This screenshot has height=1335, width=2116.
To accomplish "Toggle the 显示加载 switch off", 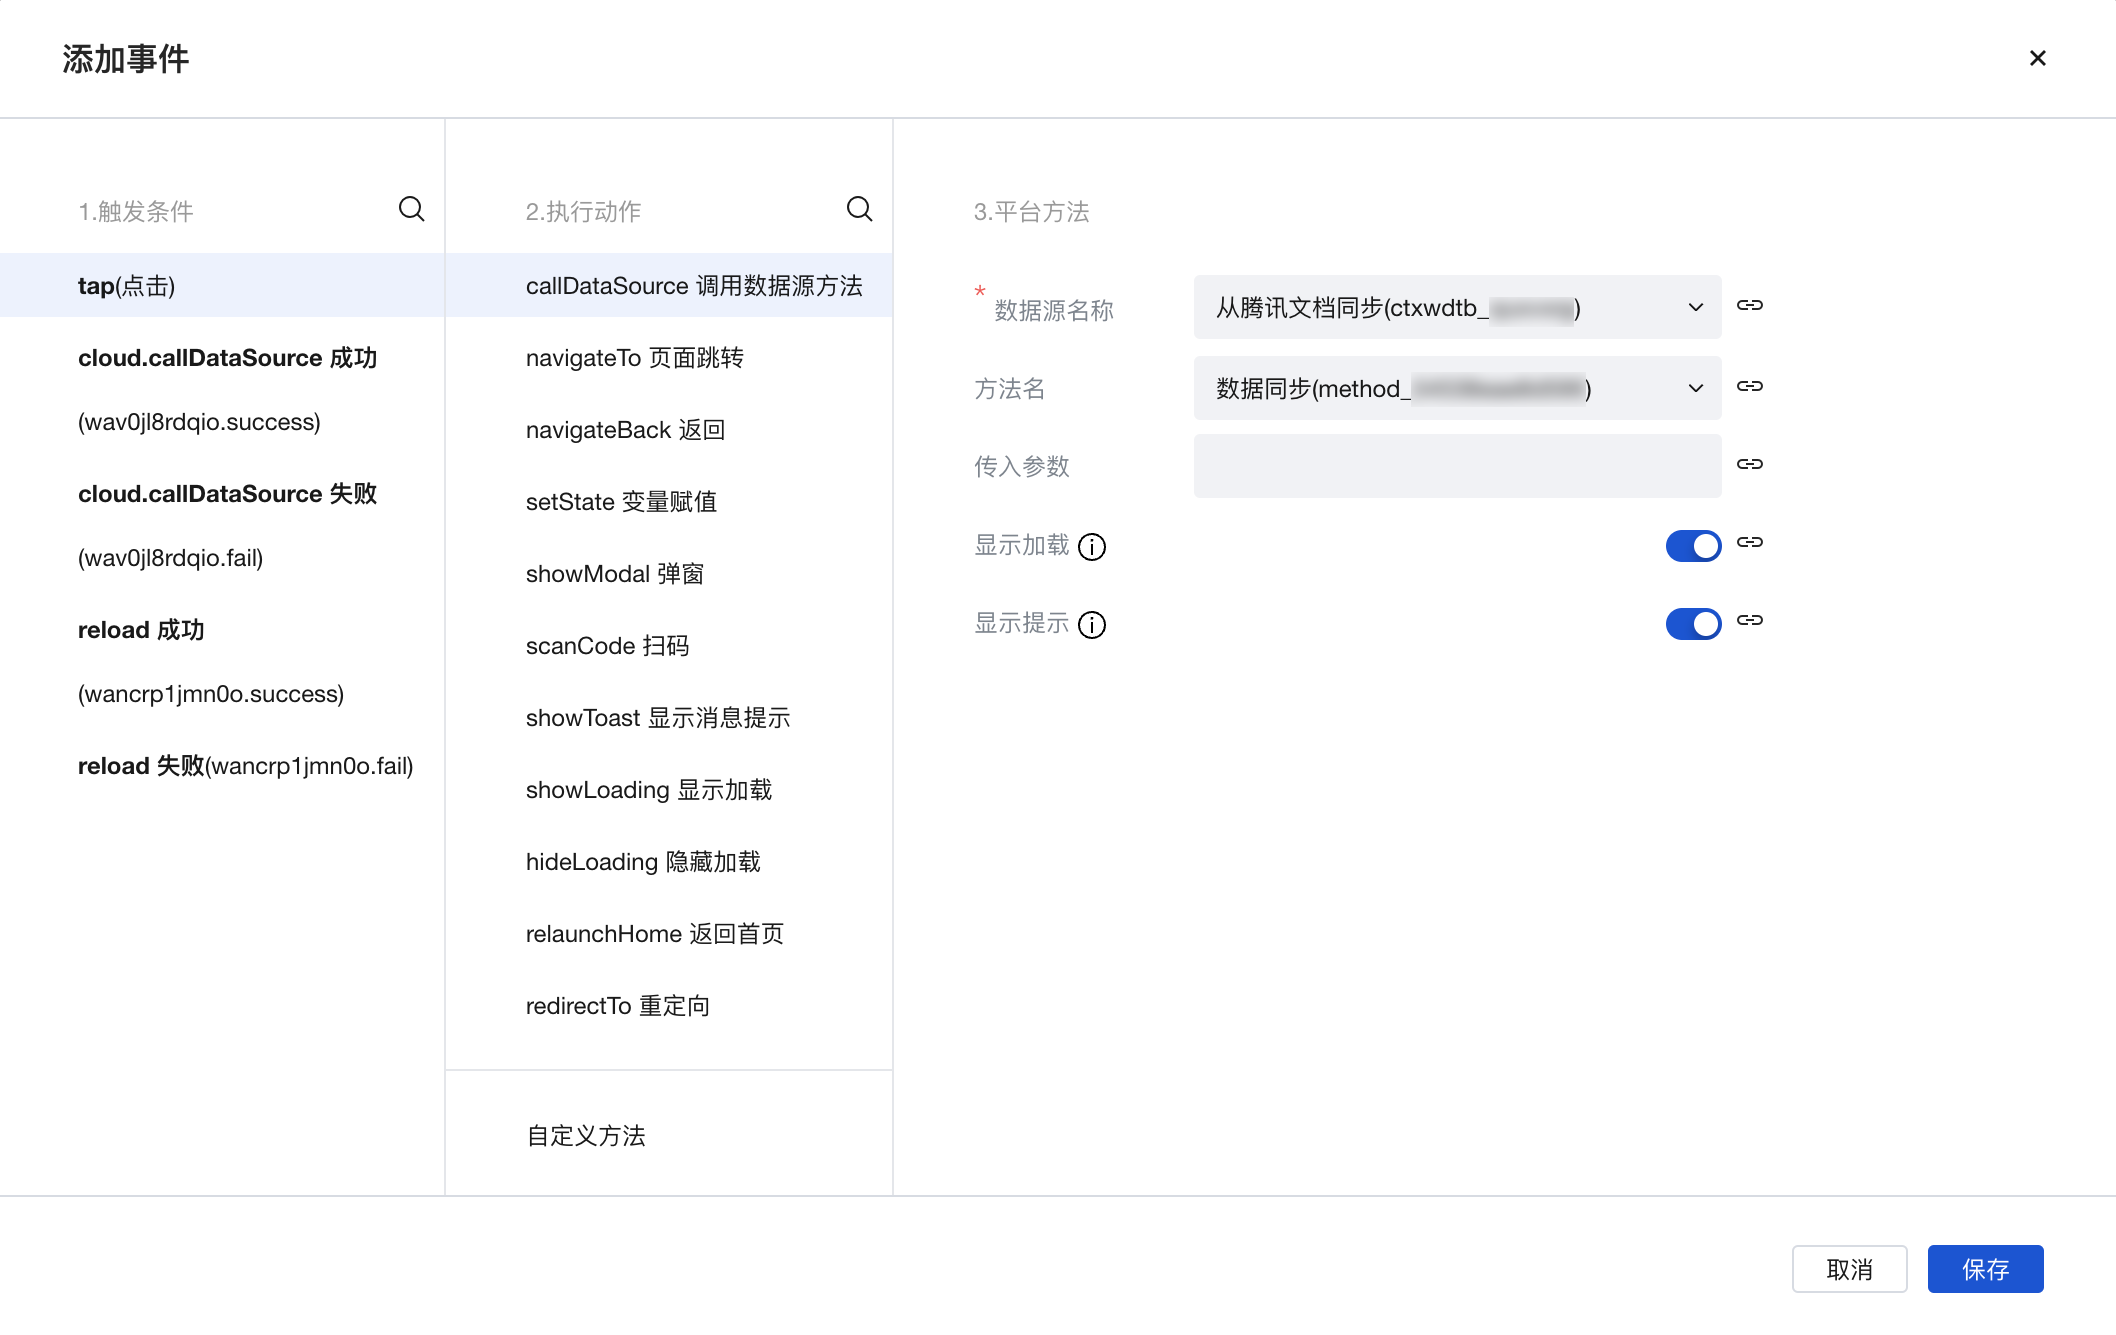I will (1693, 546).
